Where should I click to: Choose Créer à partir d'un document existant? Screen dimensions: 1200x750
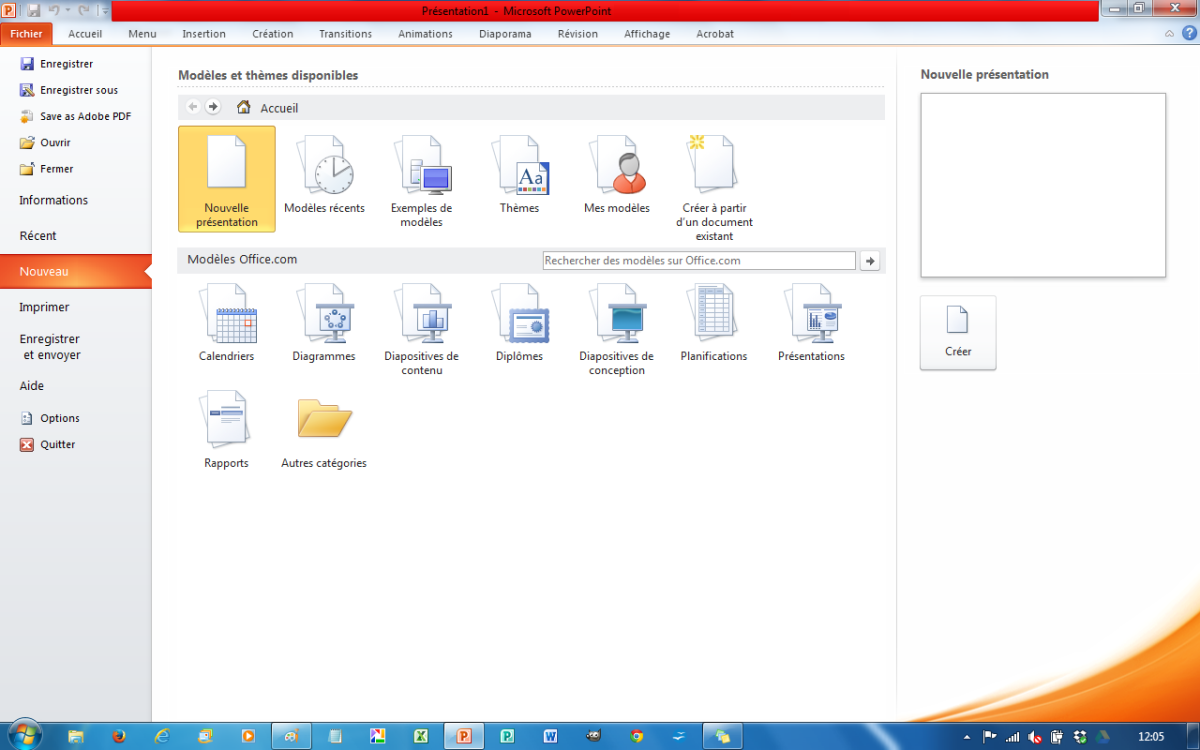[715, 187]
